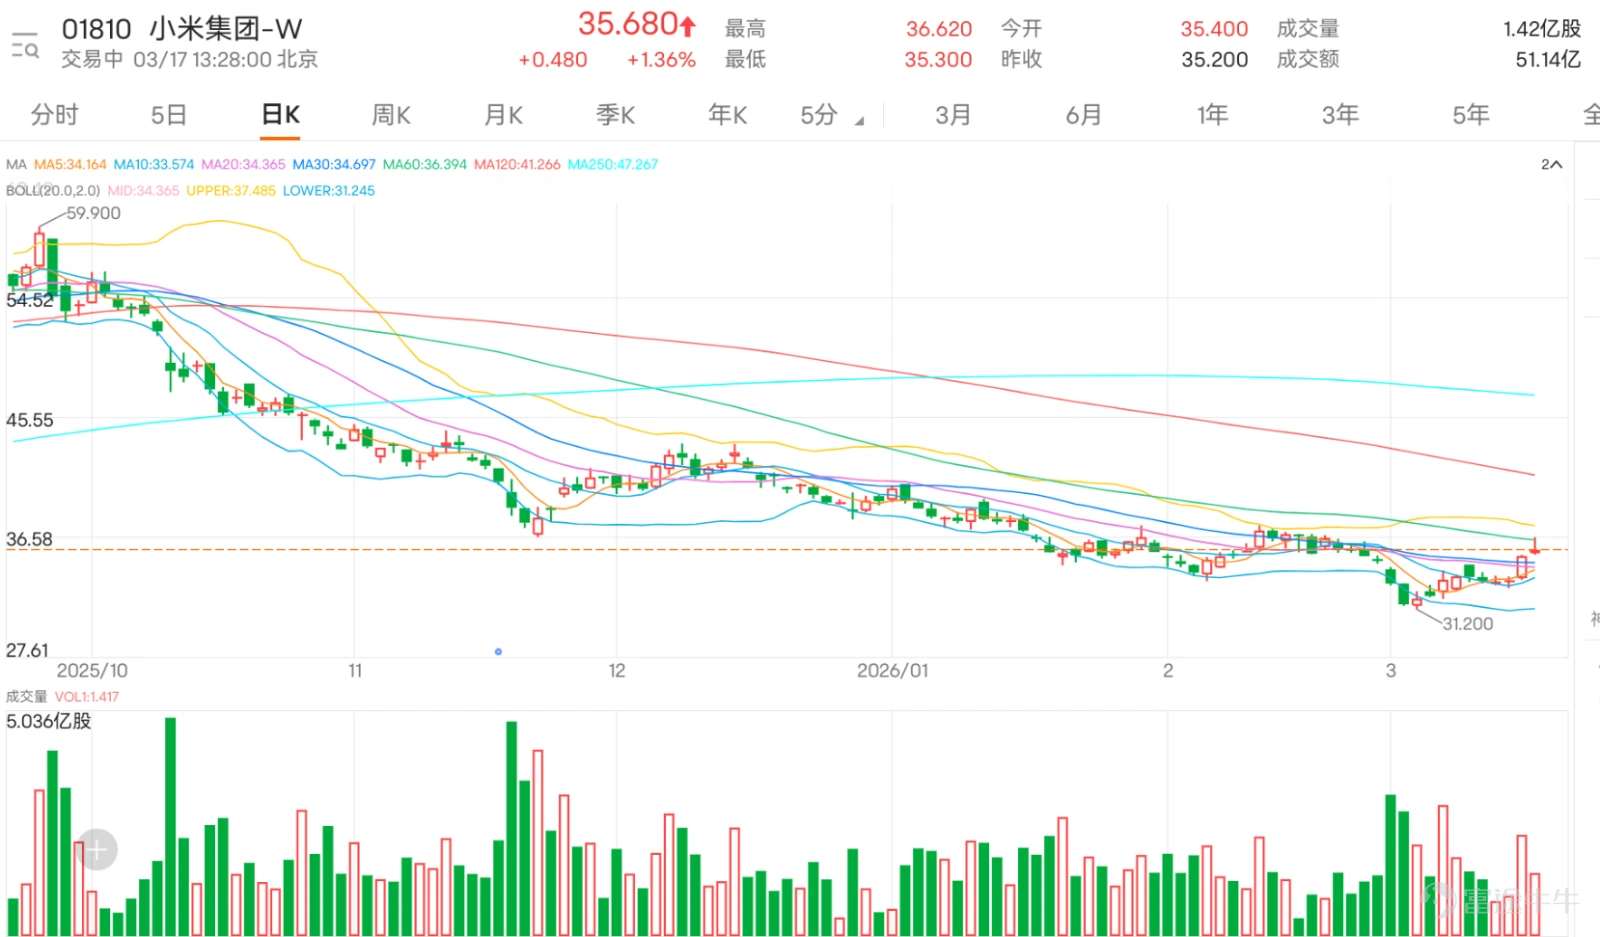Click the 成交额 51.14亿 turnover value
This screenshot has height=937, width=1600.
tap(1548, 60)
